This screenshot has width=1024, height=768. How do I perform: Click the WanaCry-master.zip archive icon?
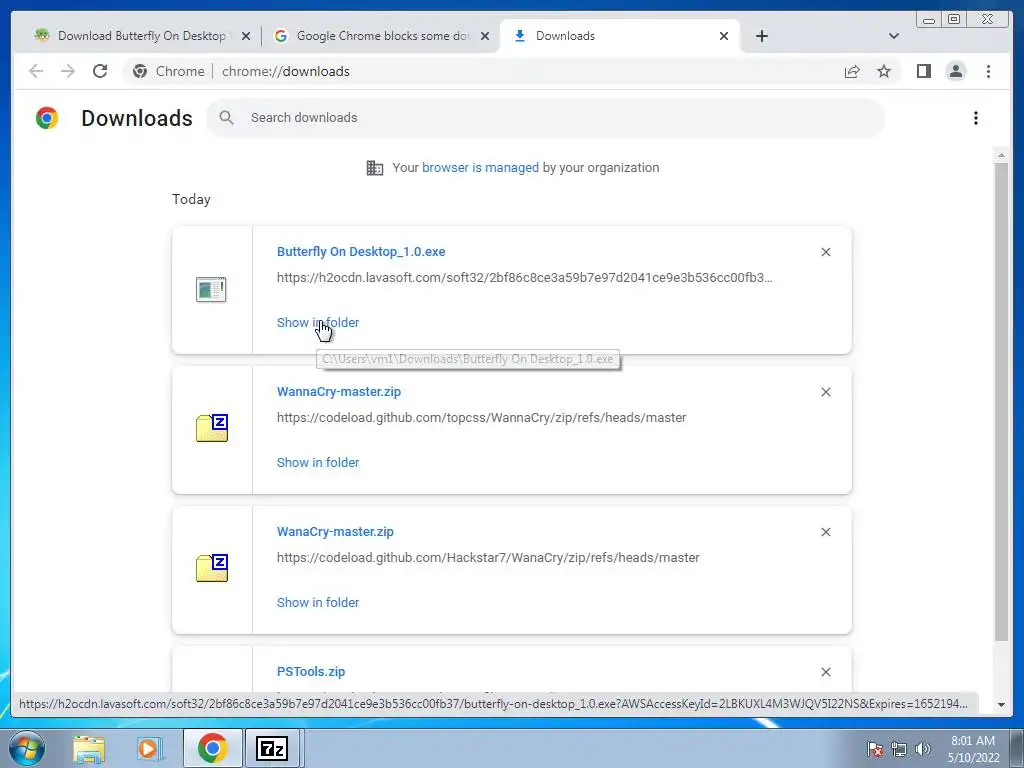click(212, 568)
